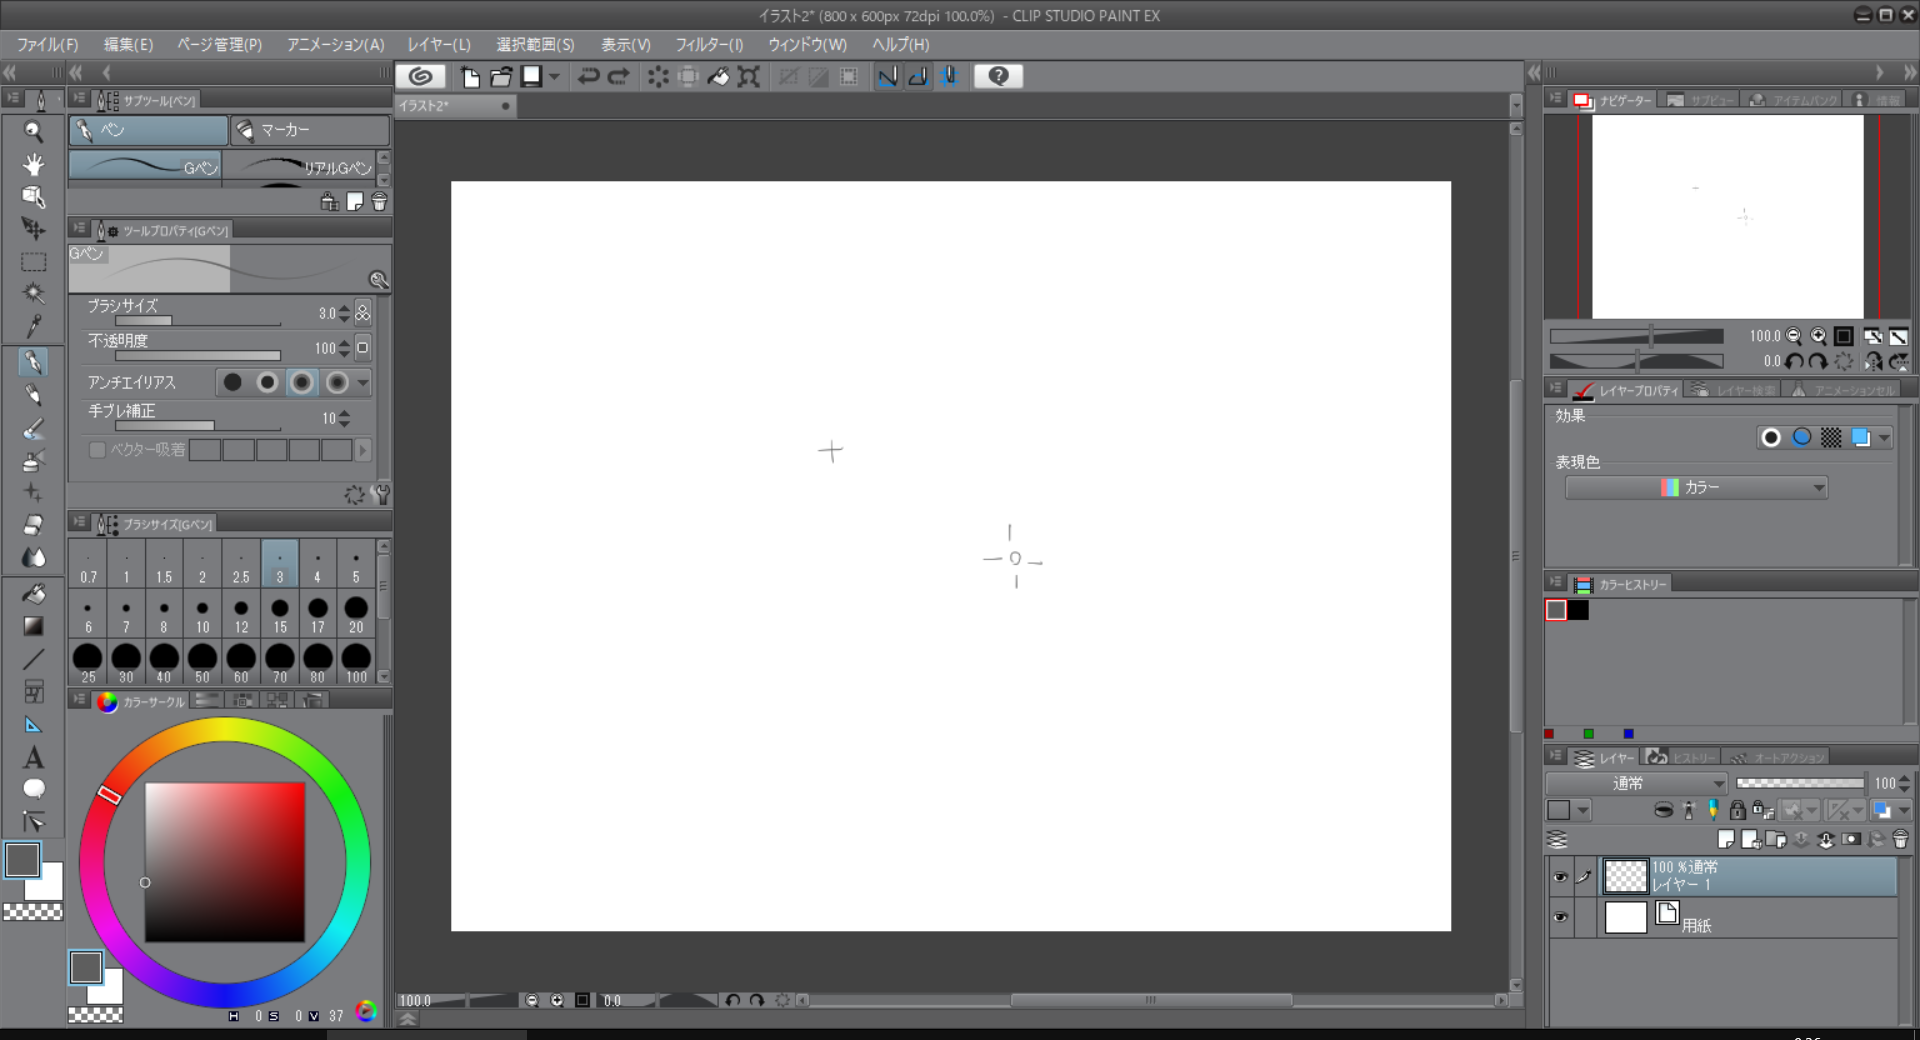The width and height of the screenshot is (1920, 1040).
Task: Open the save options dropdown arrow
Action: [x=555, y=76]
